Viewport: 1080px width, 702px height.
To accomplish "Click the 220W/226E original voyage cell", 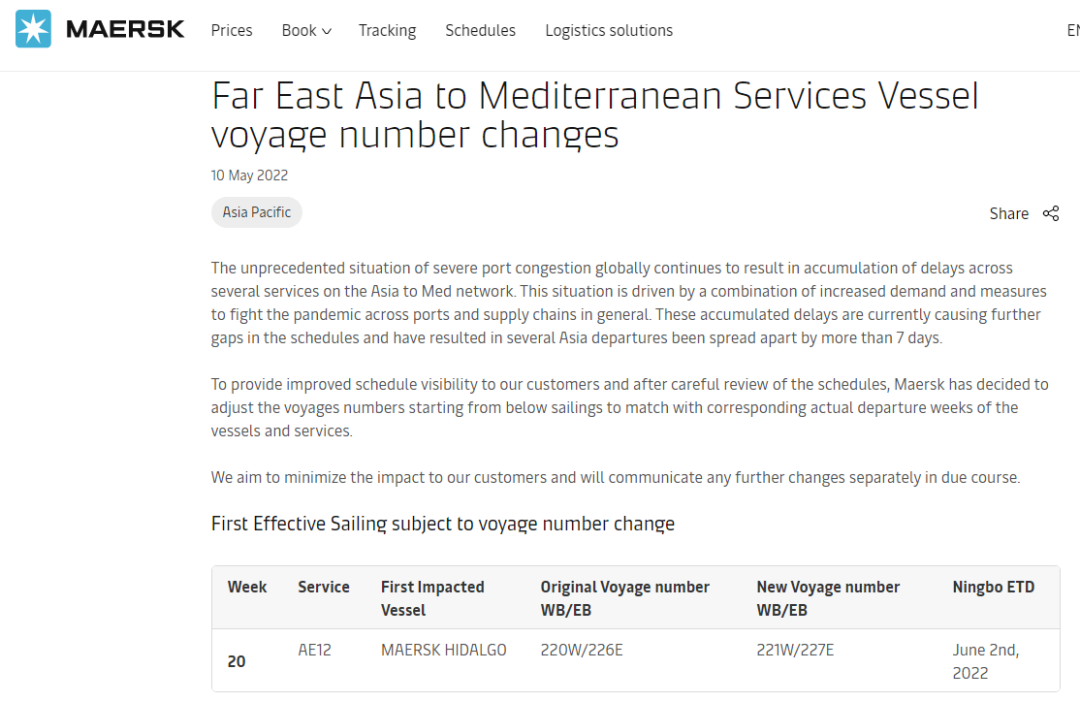I will pos(581,650).
